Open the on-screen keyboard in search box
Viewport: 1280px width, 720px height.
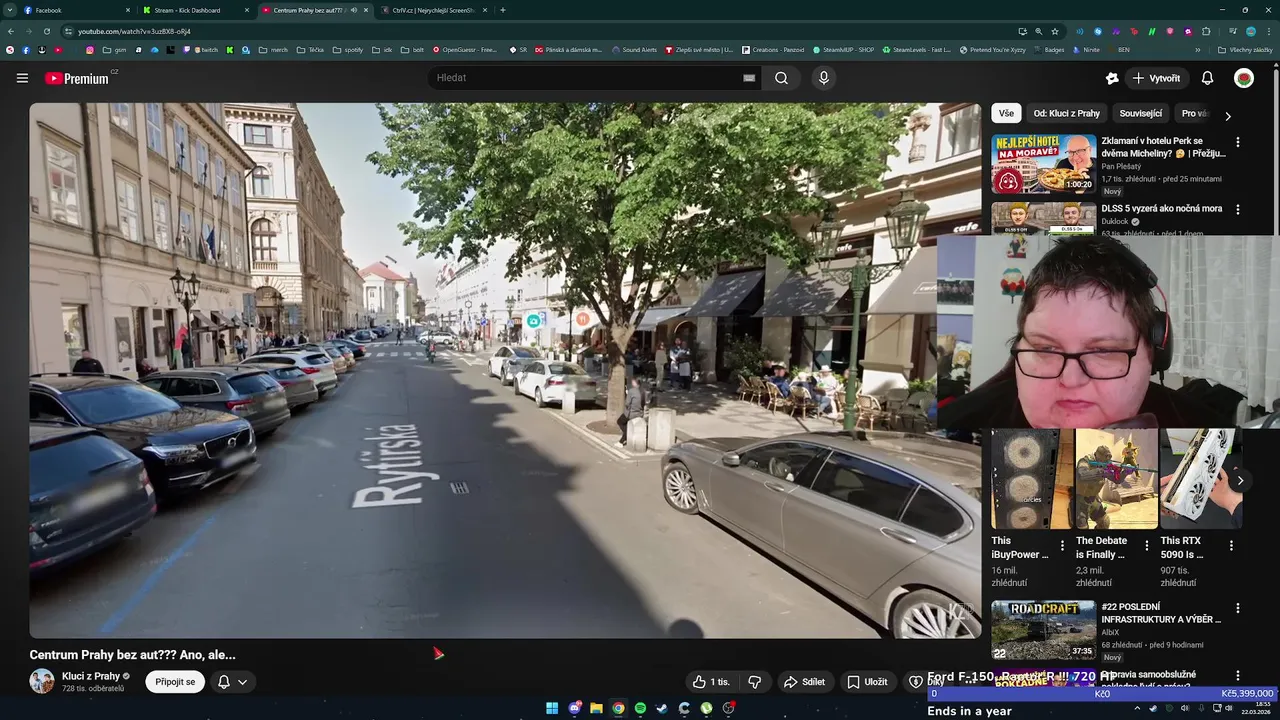coord(749,78)
